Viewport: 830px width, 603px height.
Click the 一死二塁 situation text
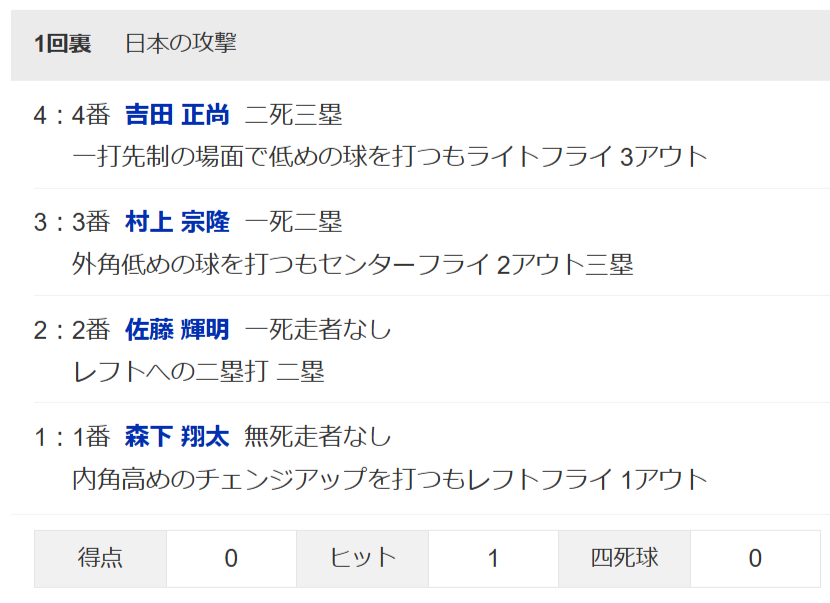point(293,222)
